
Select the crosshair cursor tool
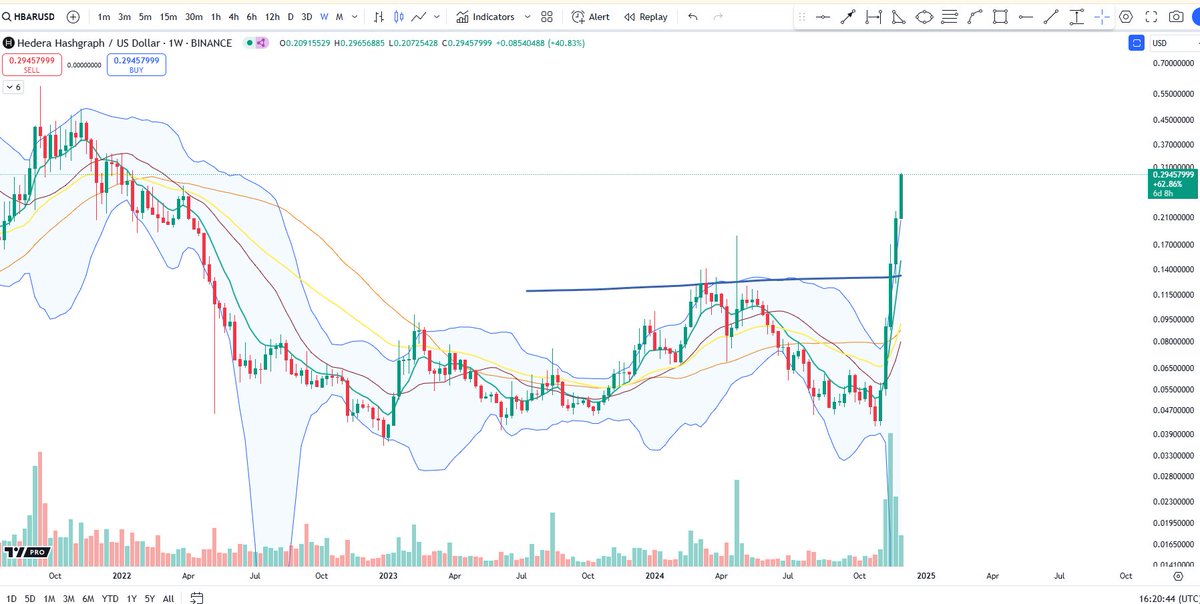[x=1101, y=17]
